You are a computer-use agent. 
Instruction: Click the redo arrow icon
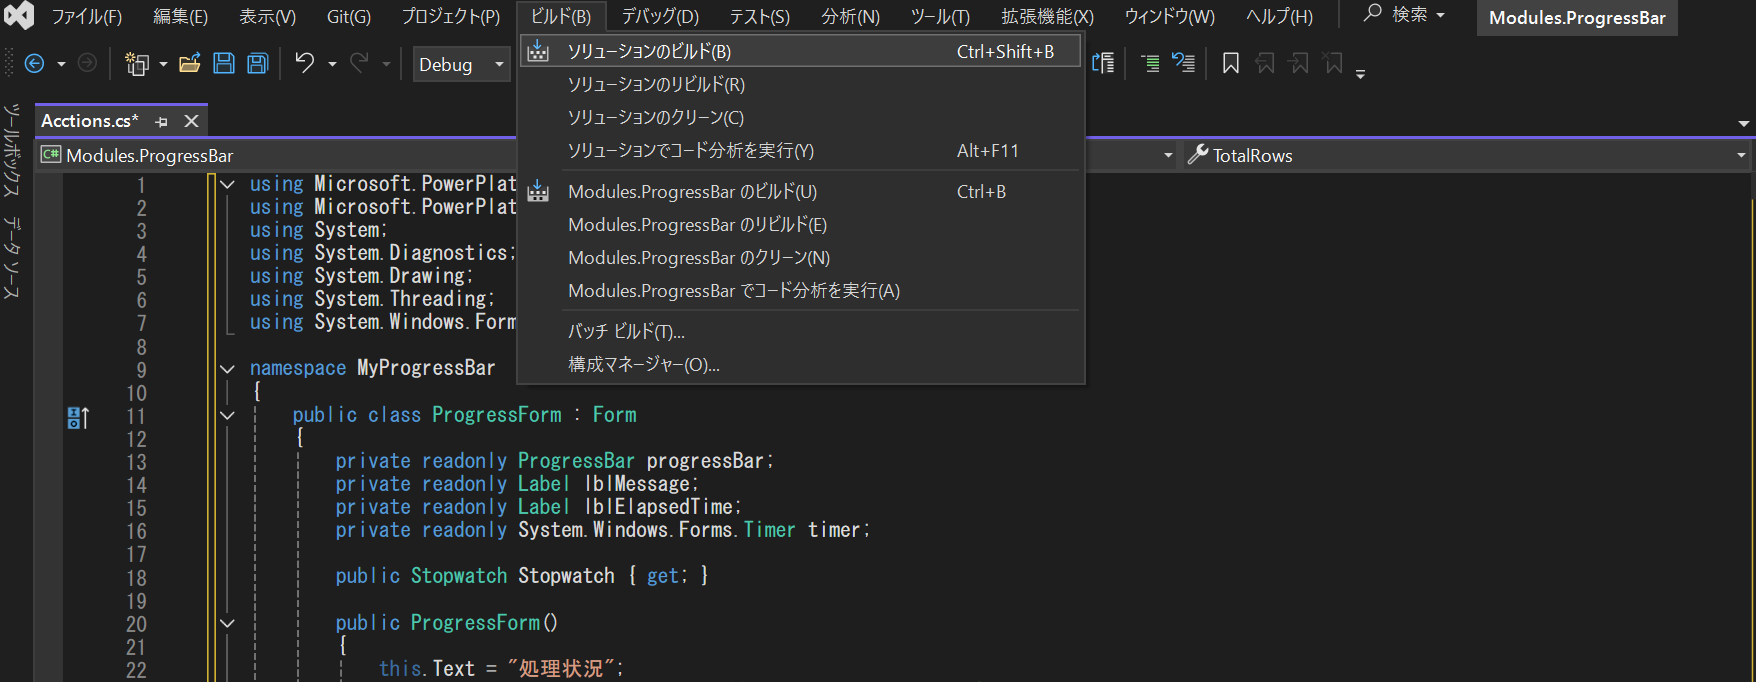click(359, 64)
